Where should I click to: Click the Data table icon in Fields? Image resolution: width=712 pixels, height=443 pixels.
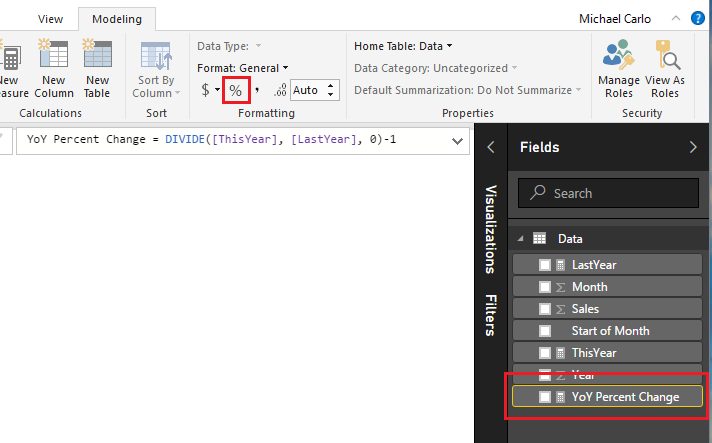tap(539, 238)
